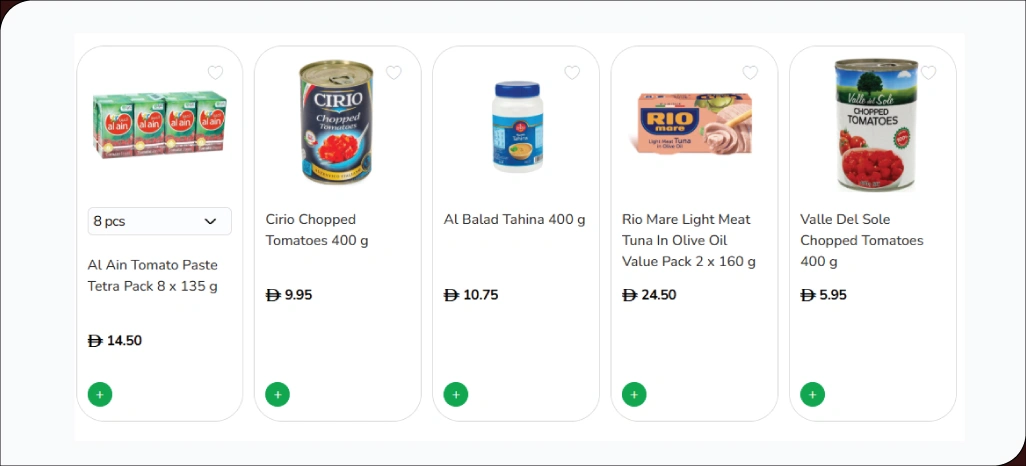
Task: Open the 8 pcs quantity dropdown
Action: 160,221
